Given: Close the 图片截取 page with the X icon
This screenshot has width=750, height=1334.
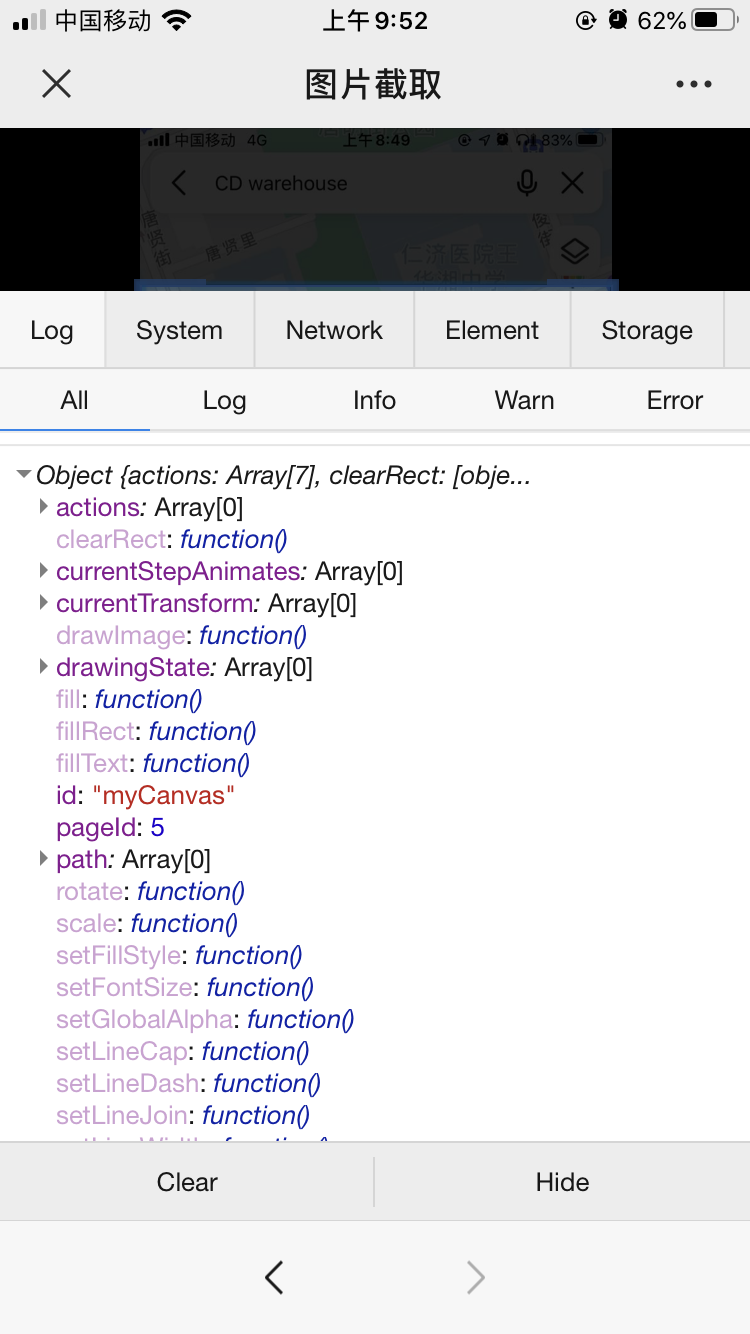Looking at the screenshot, I should (x=56, y=84).
